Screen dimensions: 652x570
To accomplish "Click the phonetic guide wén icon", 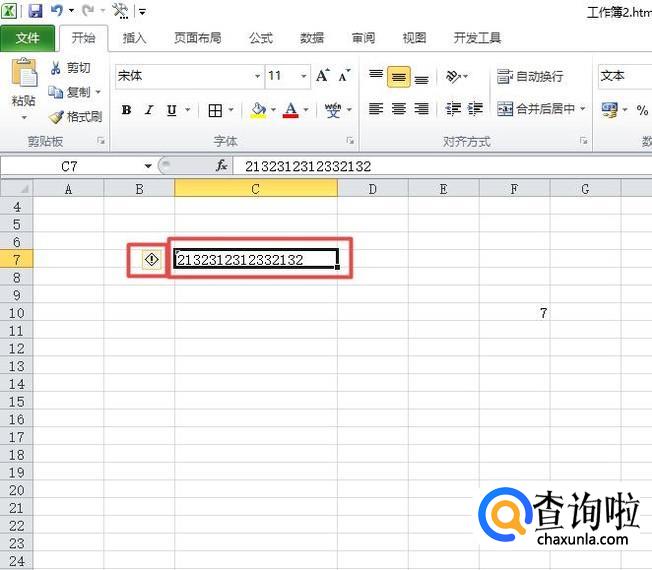I will click(333, 110).
